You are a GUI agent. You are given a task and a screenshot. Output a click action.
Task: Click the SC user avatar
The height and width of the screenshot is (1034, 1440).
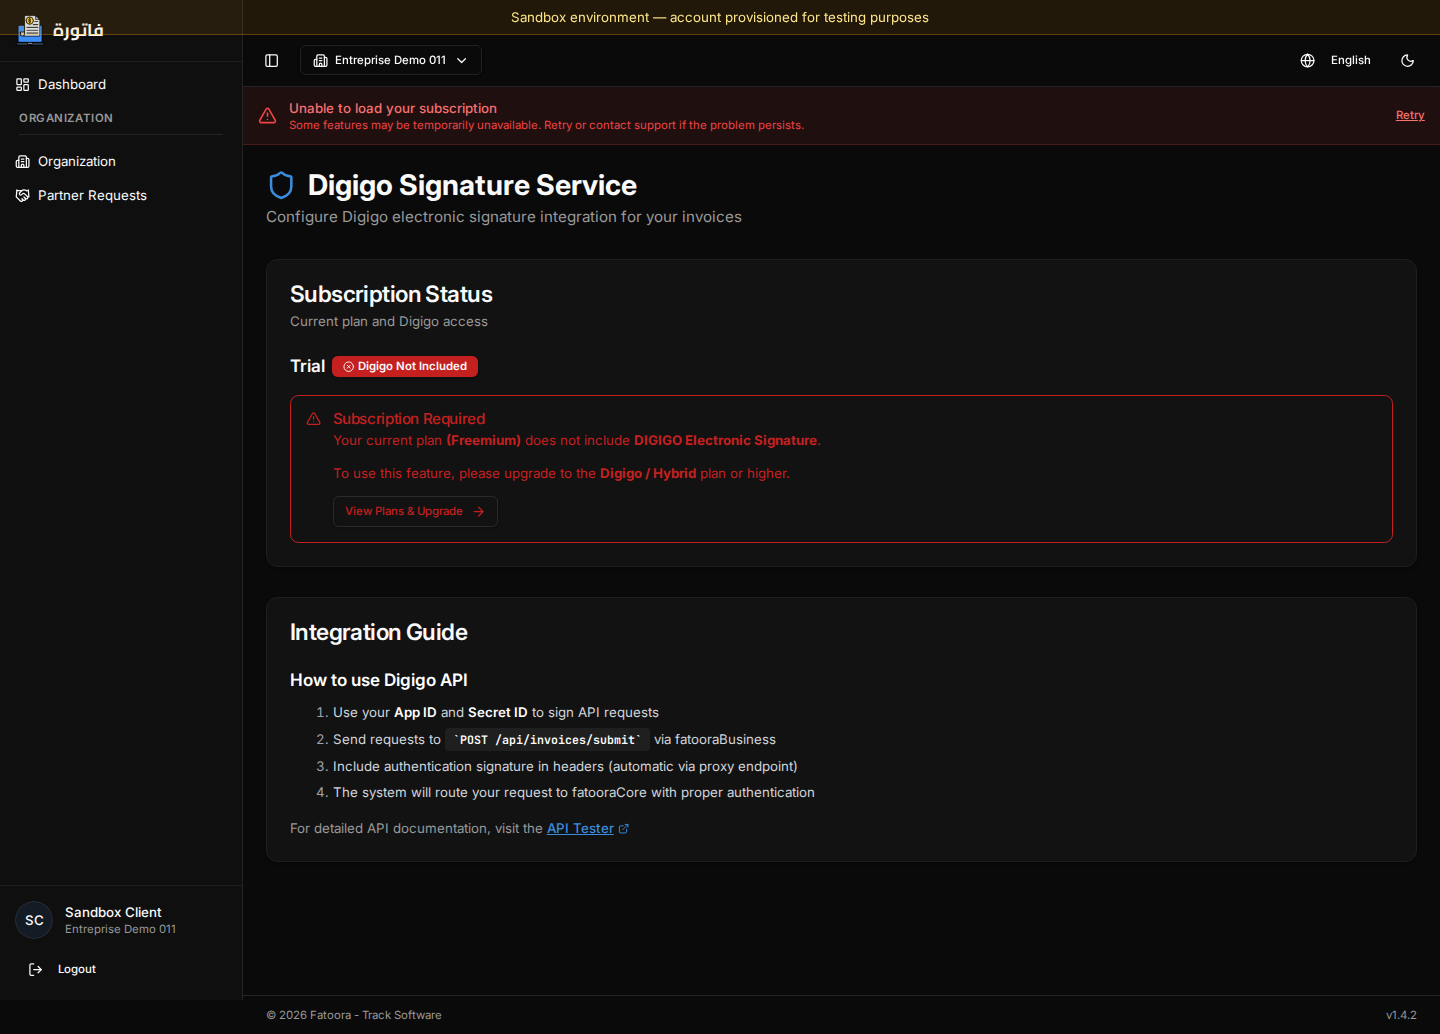[x=34, y=920]
